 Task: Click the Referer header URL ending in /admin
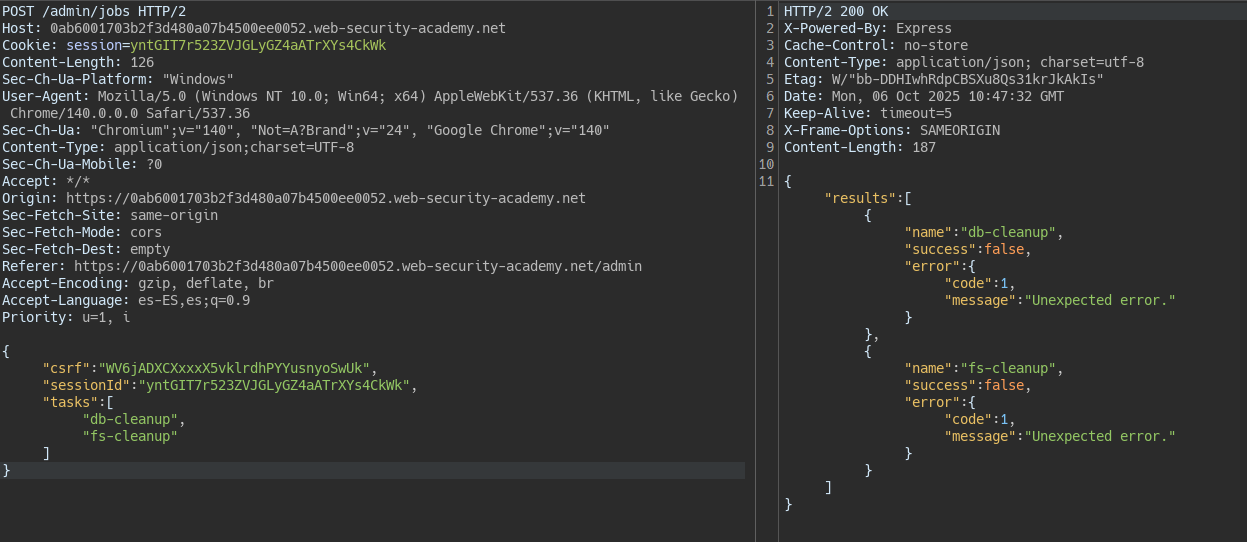click(x=357, y=266)
